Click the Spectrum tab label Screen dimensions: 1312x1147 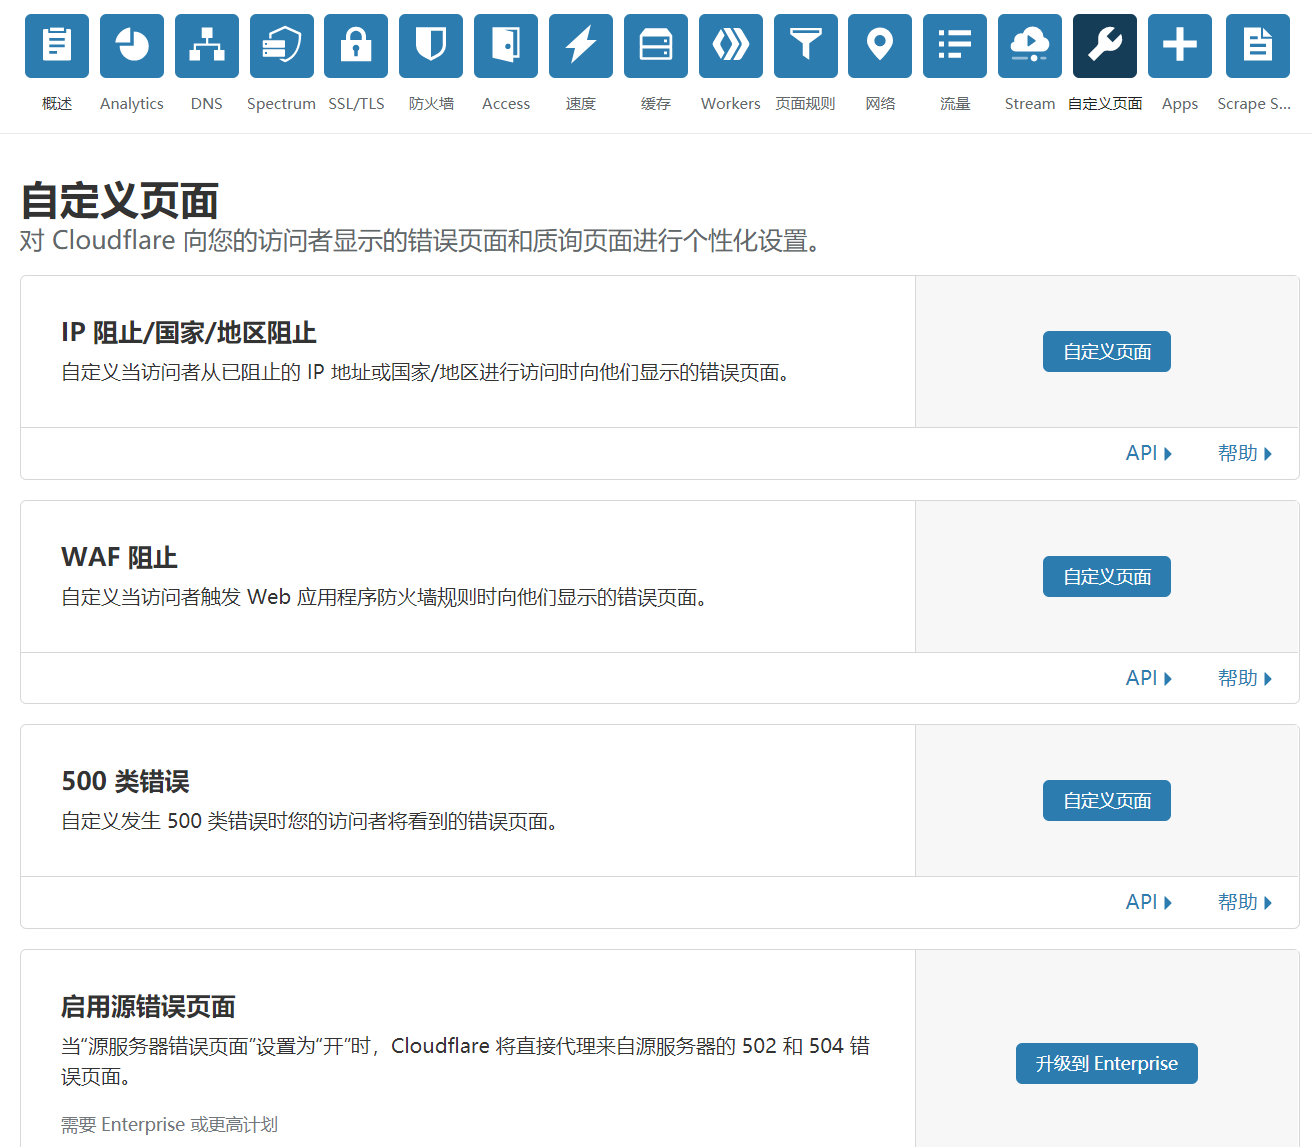(282, 104)
